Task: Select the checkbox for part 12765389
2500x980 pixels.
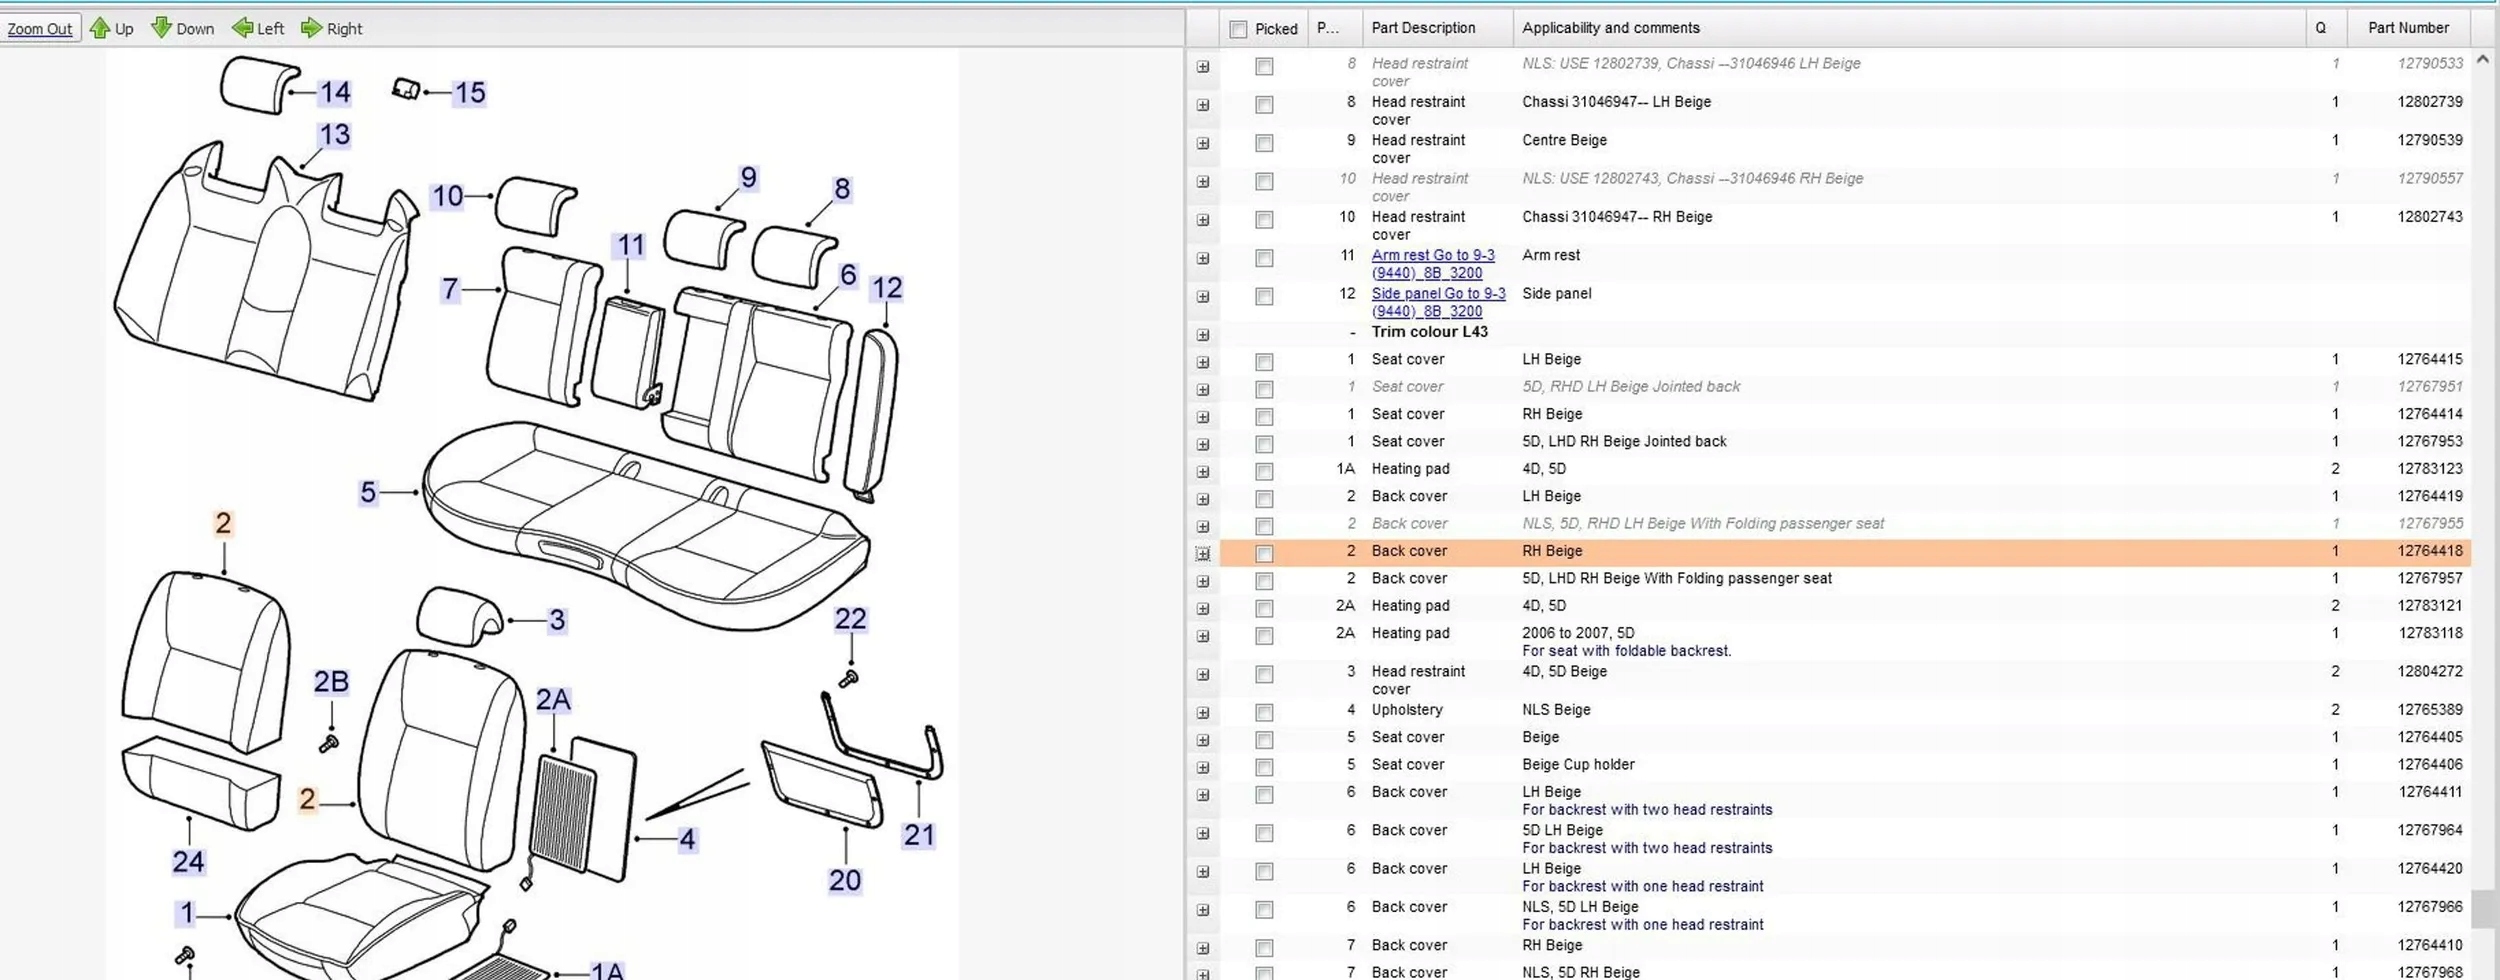Action: pyautogui.click(x=1264, y=713)
